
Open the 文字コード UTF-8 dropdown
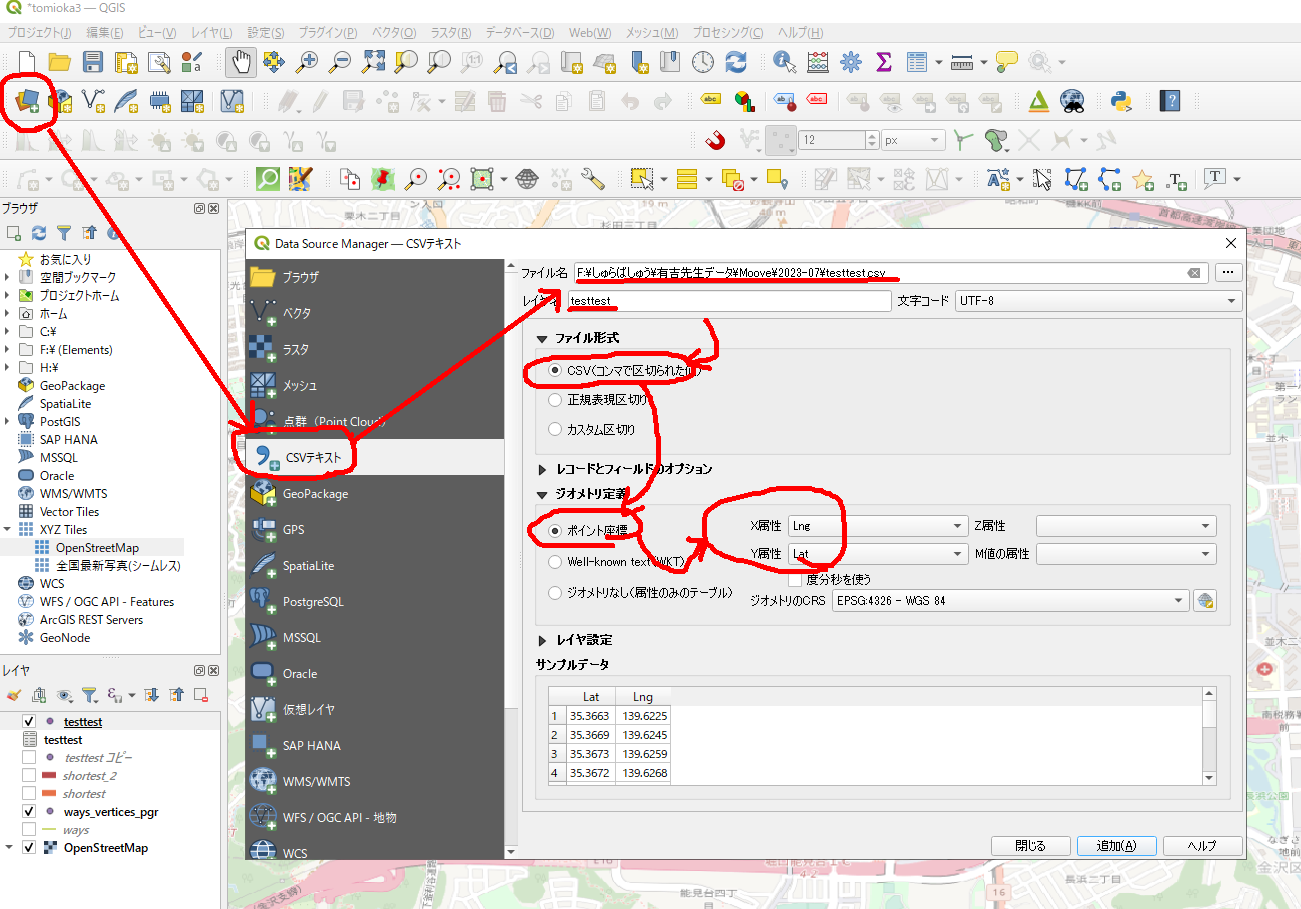(1097, 301)
